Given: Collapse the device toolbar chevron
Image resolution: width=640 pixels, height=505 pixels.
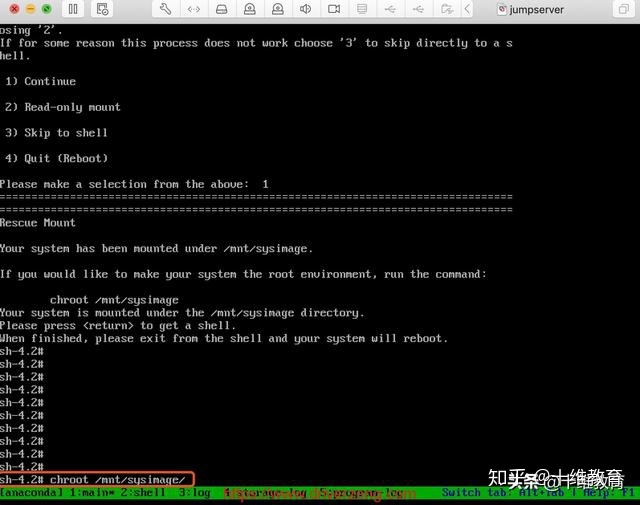Looking at the screenshot, I should pyautogui.click(x=468, y=9).
